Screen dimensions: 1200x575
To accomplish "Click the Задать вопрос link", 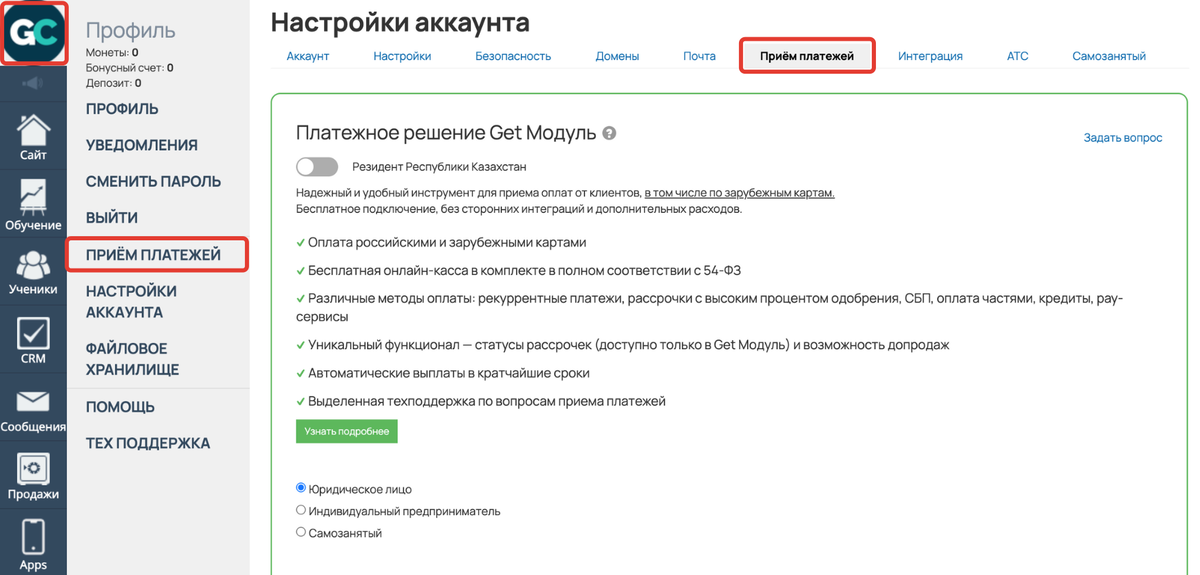I will (x=1123, y=138).
